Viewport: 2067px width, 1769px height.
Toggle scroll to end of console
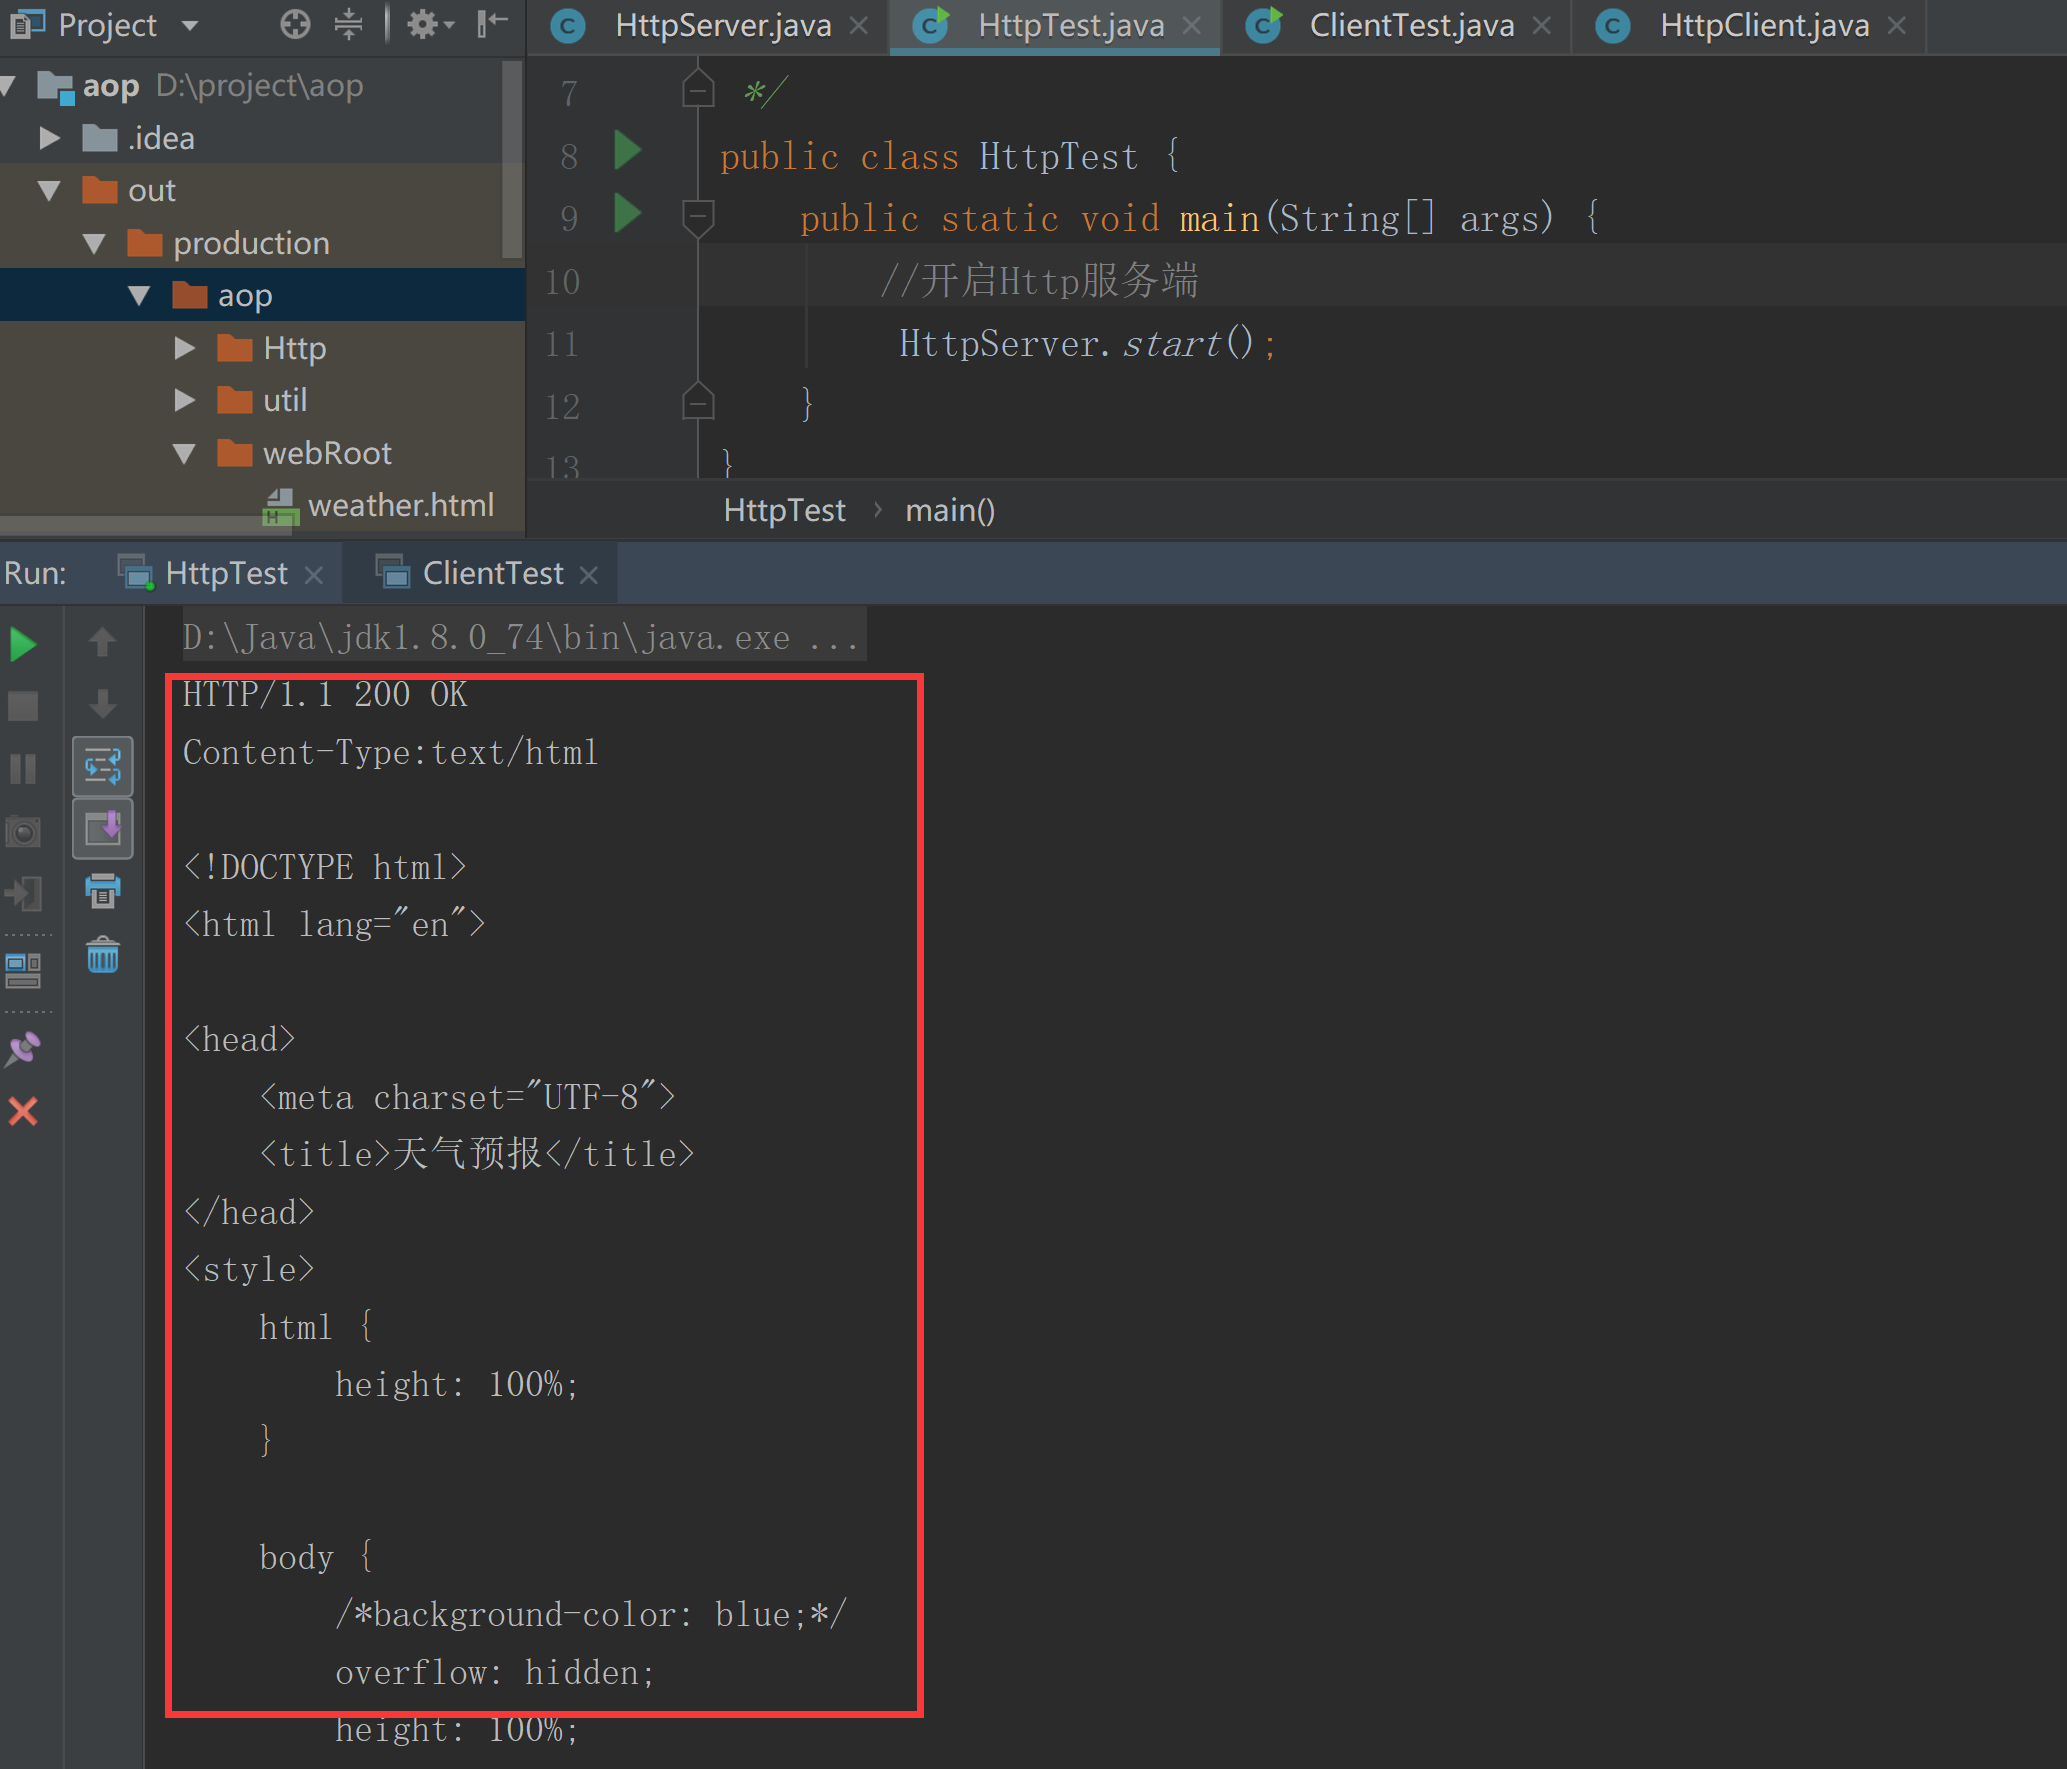pyautogui.click(x=103, y=829)
